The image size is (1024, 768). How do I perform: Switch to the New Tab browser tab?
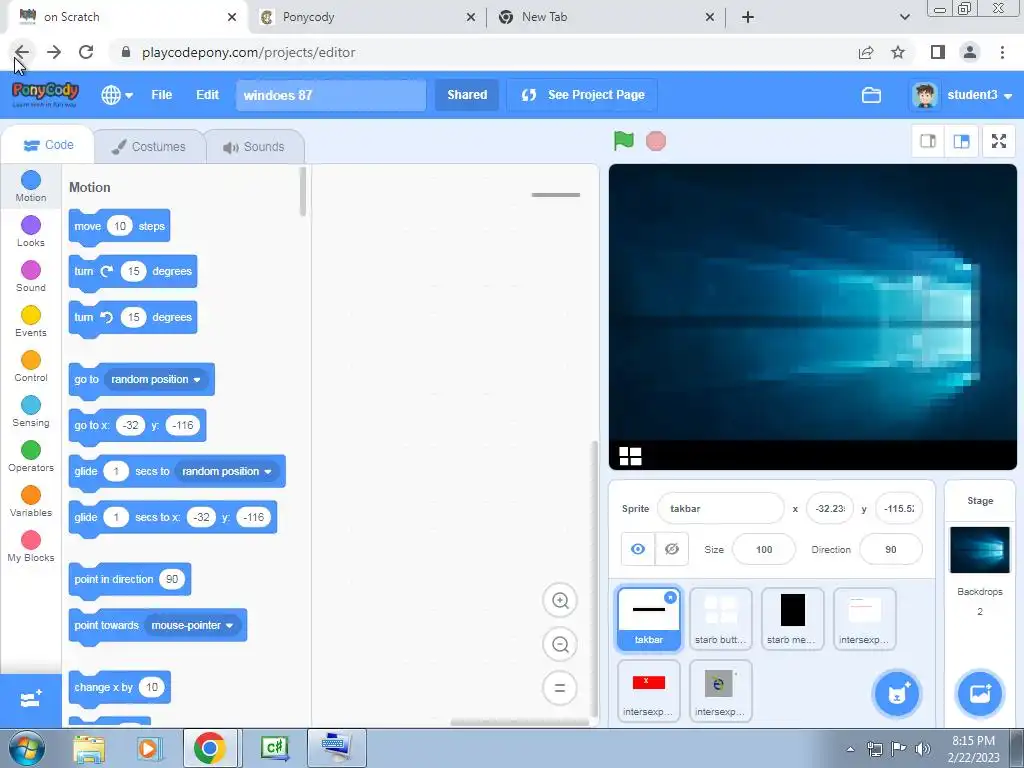coord(606,18)
